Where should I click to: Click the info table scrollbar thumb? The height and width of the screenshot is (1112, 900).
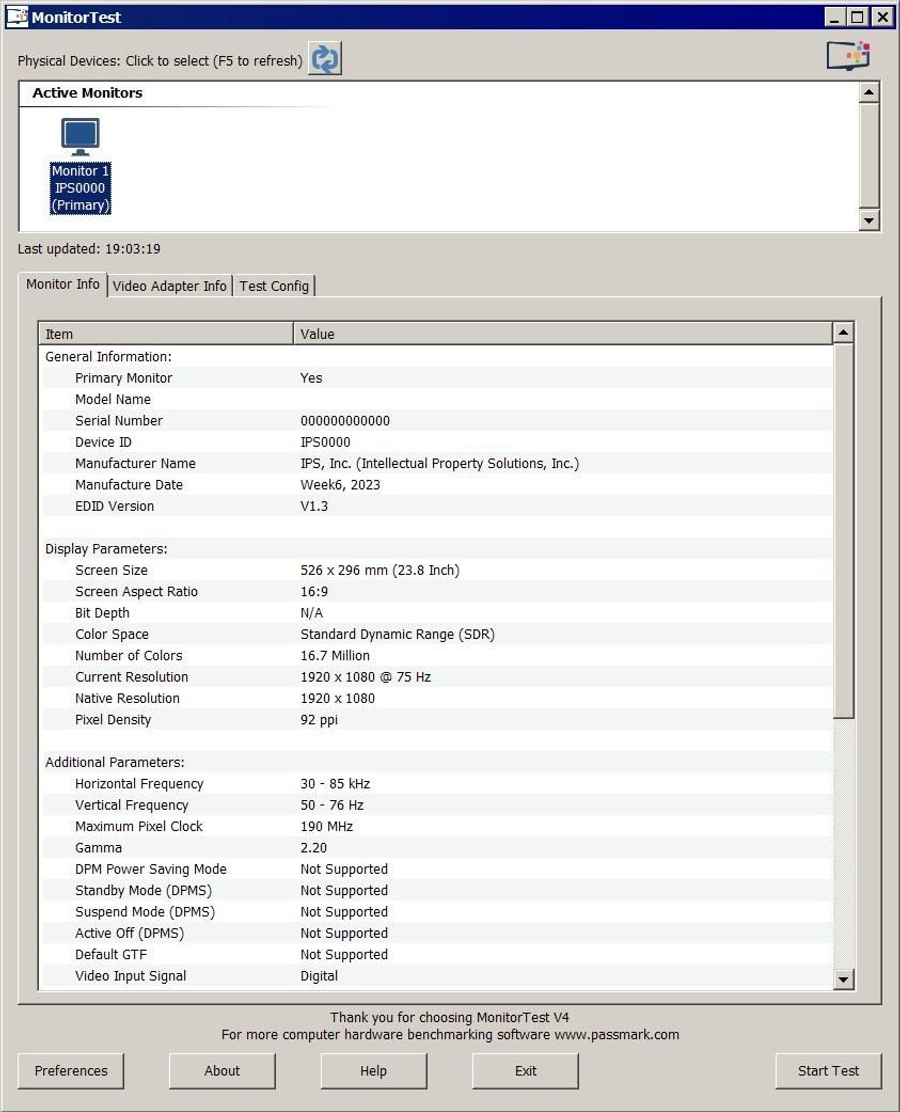[x=843, y=530]
